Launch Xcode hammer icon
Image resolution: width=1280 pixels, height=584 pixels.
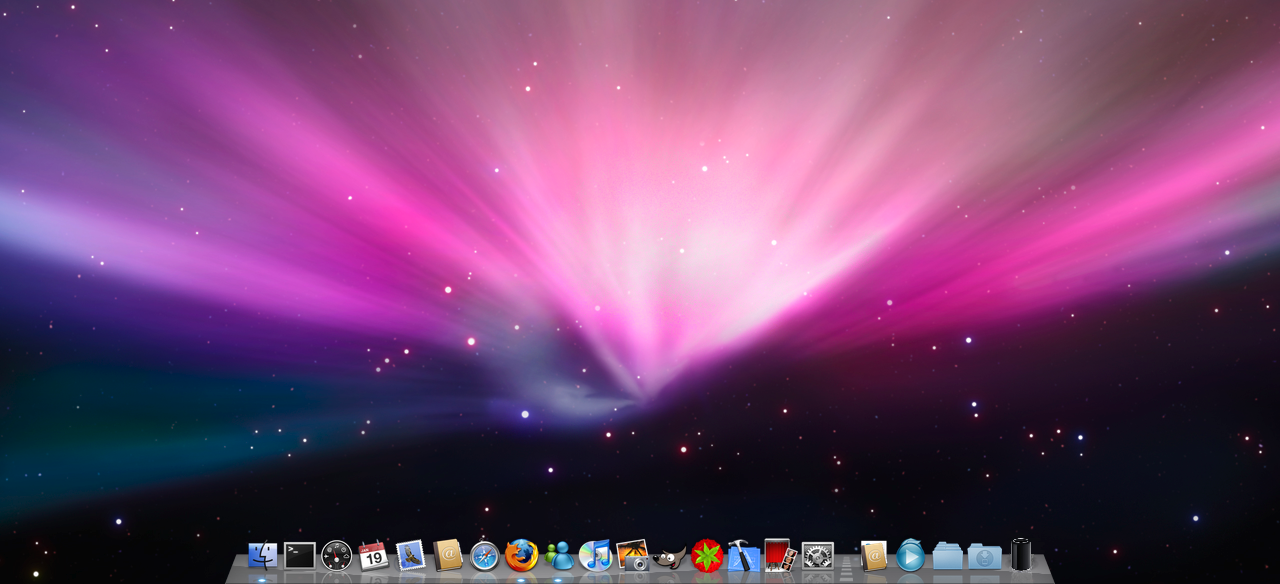(x=744, y=555)
